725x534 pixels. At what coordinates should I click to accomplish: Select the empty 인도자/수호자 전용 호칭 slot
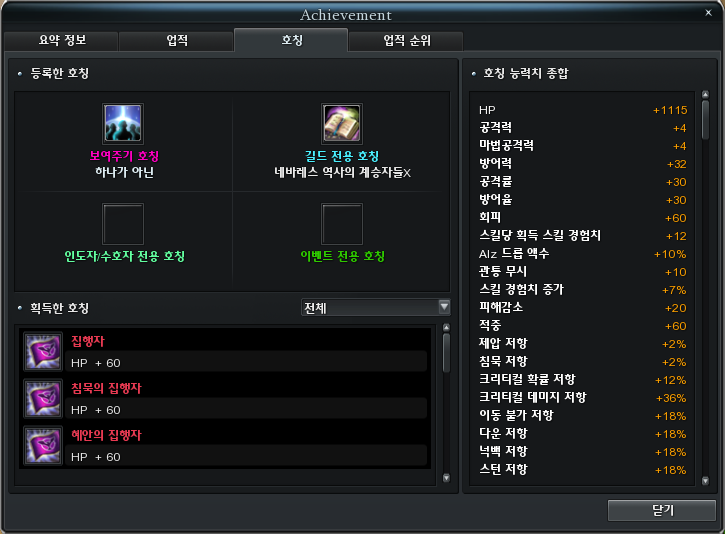pyautogui.click(x=123, y=224)
